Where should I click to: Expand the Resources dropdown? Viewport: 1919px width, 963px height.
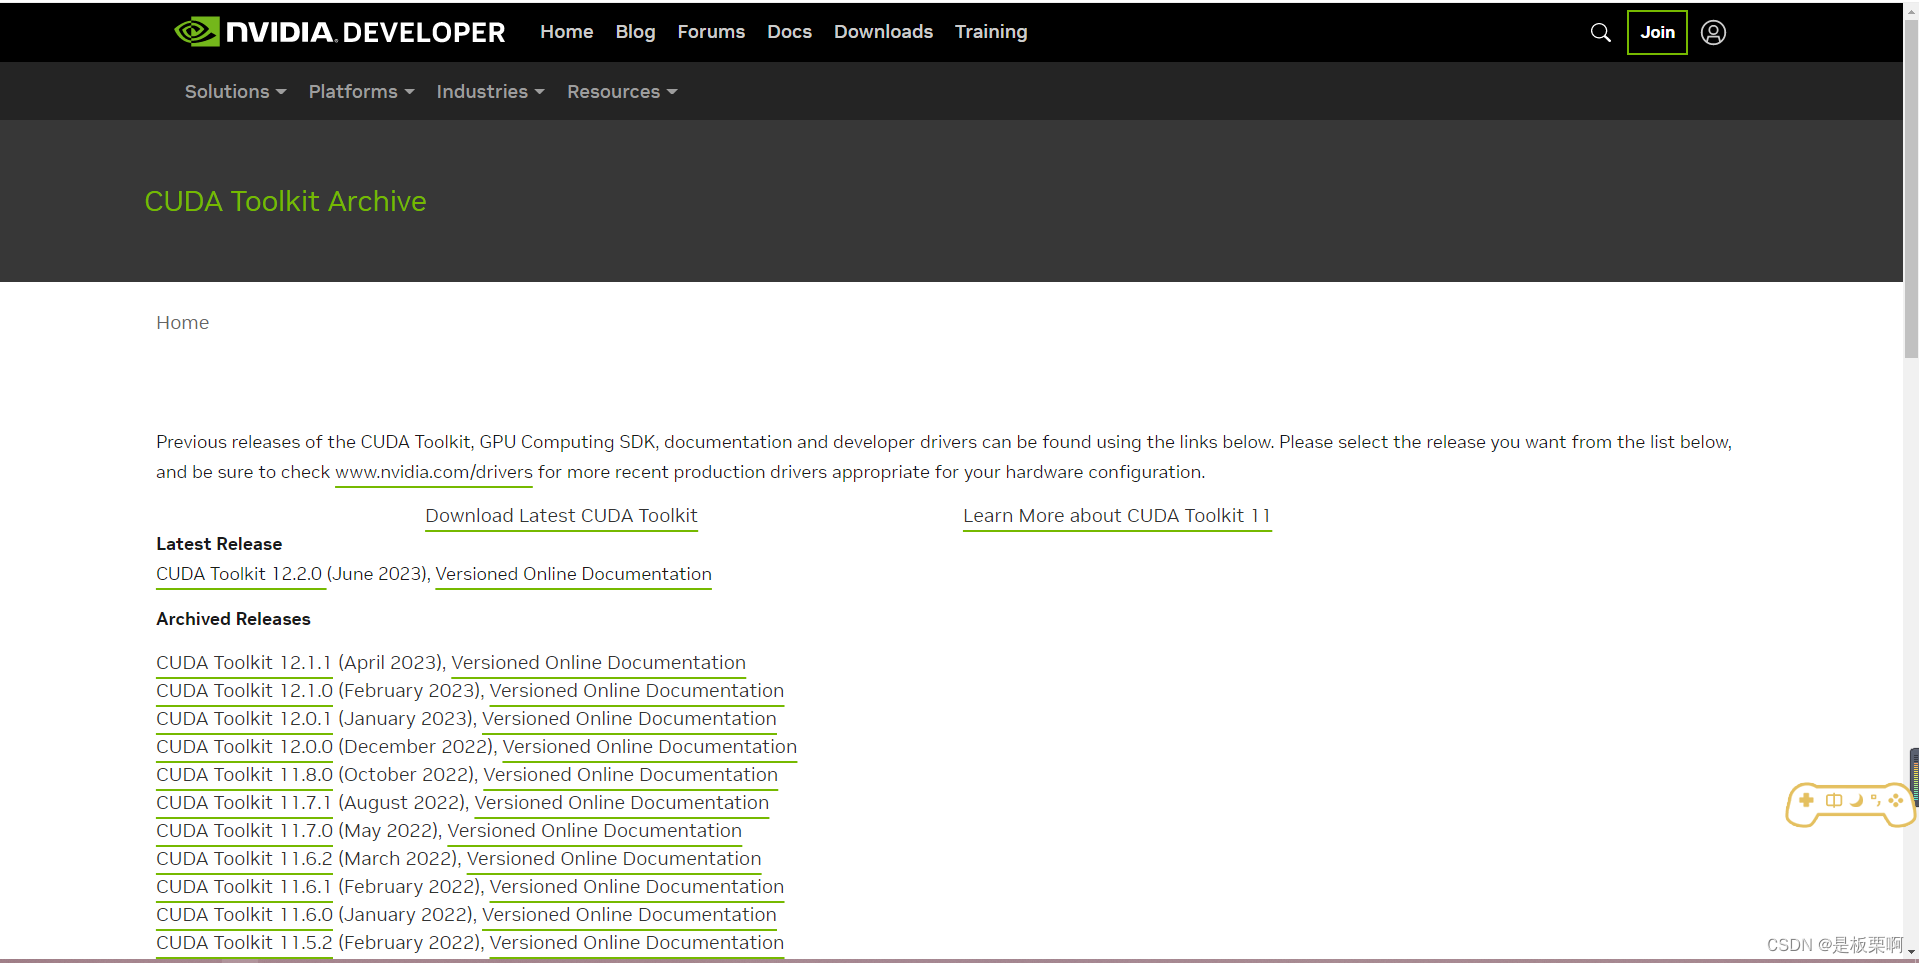click(622, 92)
